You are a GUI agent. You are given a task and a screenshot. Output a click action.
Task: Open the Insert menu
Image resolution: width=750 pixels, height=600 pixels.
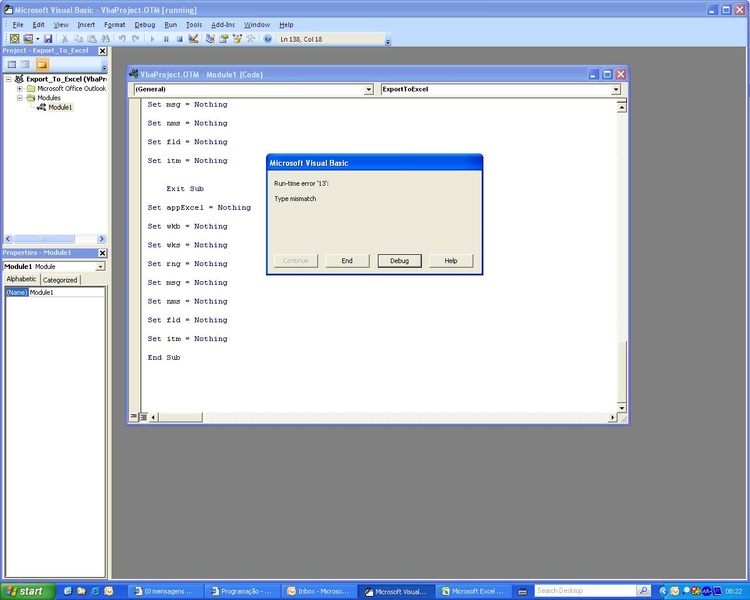[x=86, y=25]
